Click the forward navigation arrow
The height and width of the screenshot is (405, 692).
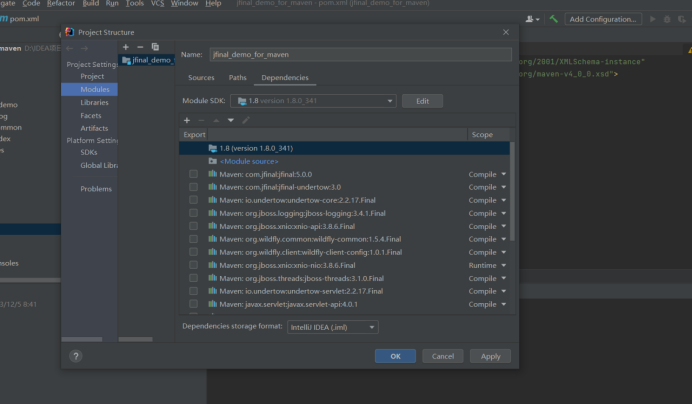tap(84, 48)
